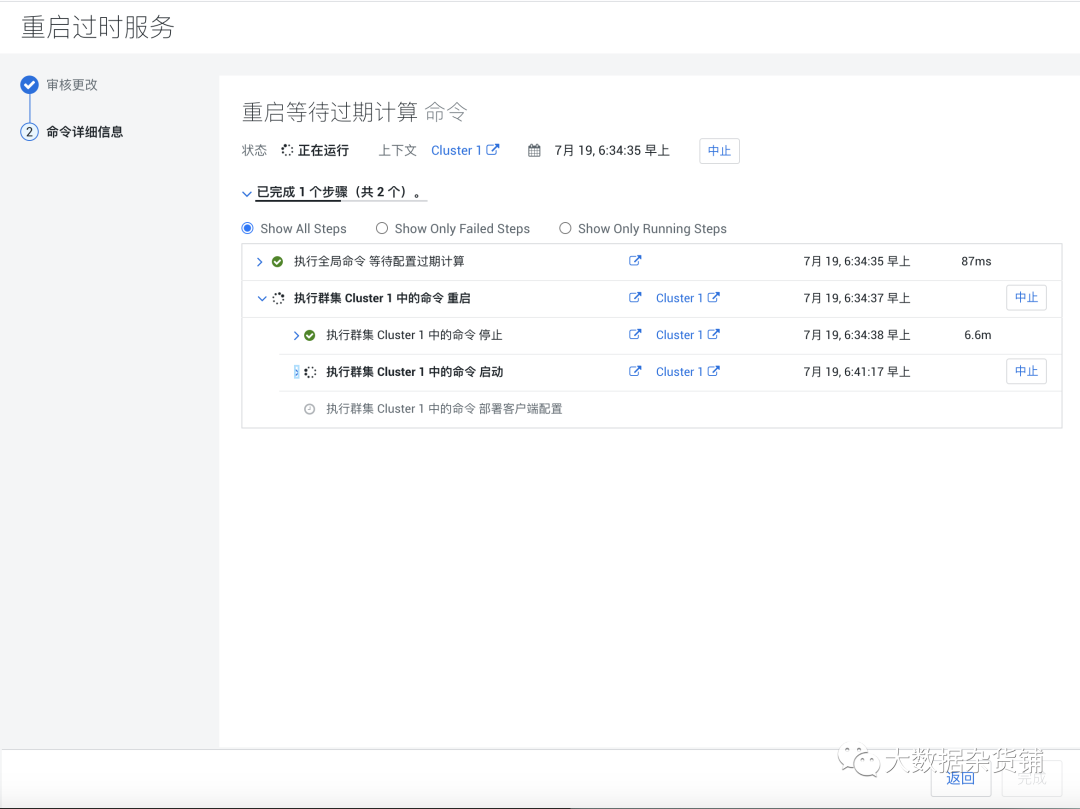Click the 重启过时服务 page title
The image size is (1080, 809).
click(98, 27)
